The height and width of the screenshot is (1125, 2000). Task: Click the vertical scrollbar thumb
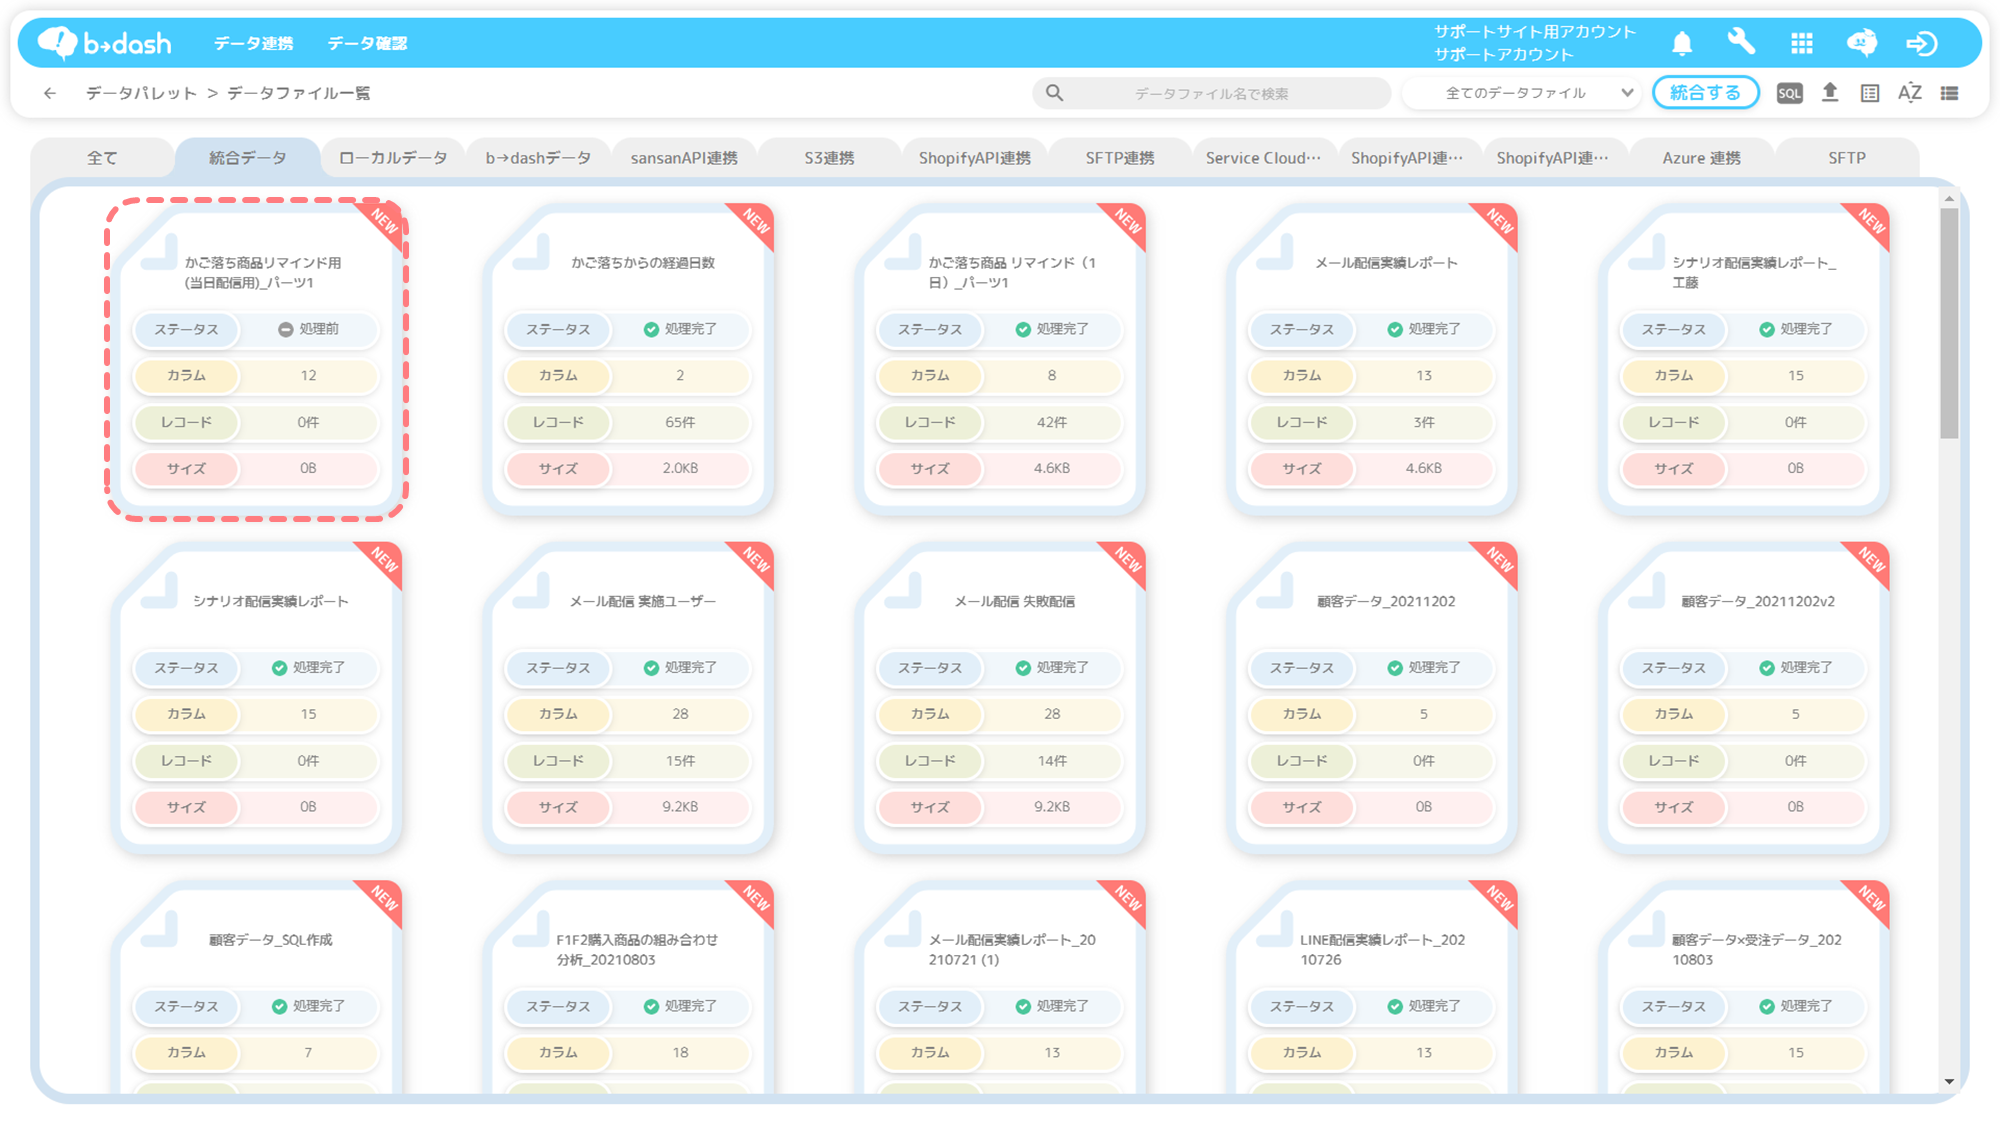pyautogui.click(x=1949, y=323)
